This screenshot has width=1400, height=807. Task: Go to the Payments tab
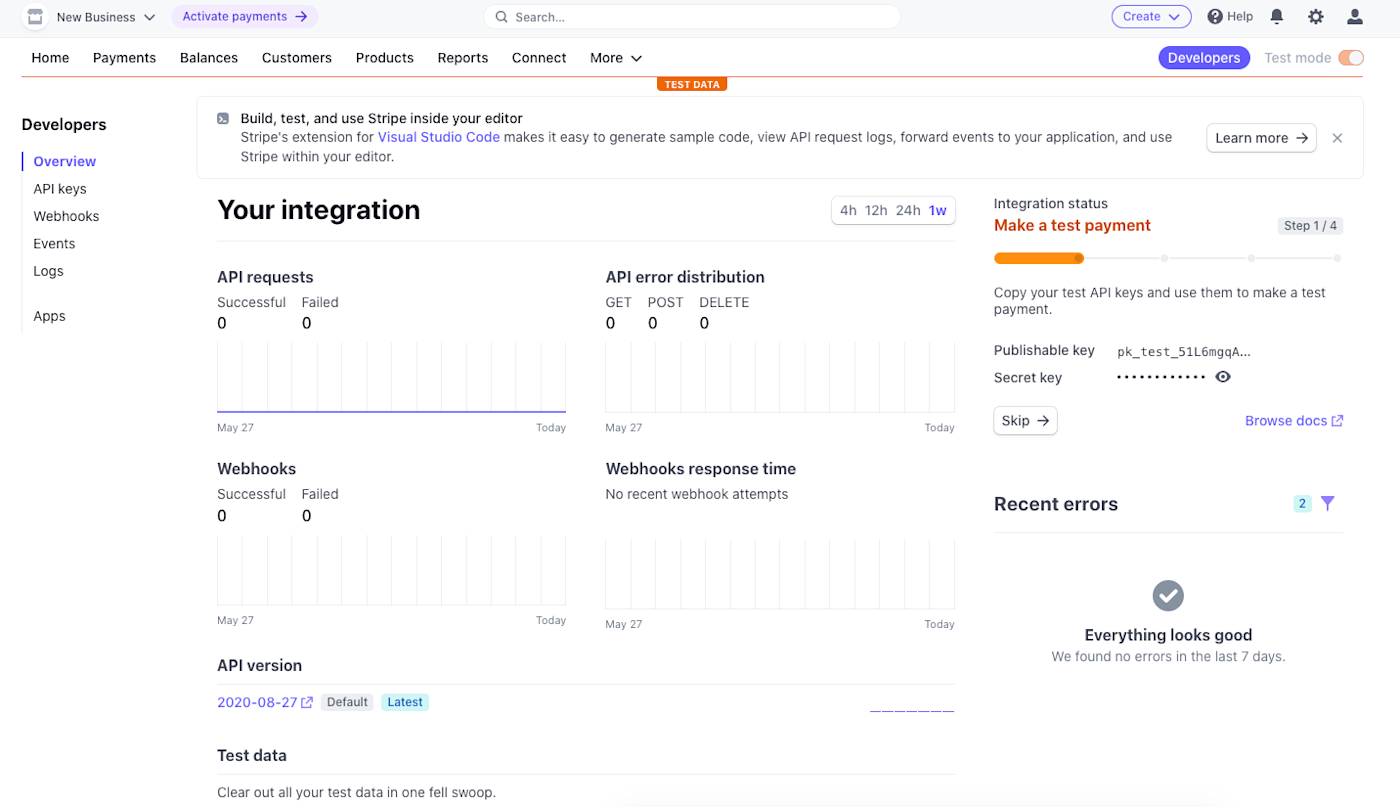[124, 58]
